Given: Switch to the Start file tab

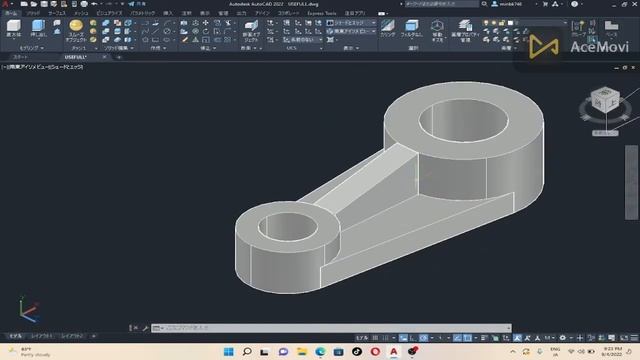Looking at the screenshot, I should point(21,57).
